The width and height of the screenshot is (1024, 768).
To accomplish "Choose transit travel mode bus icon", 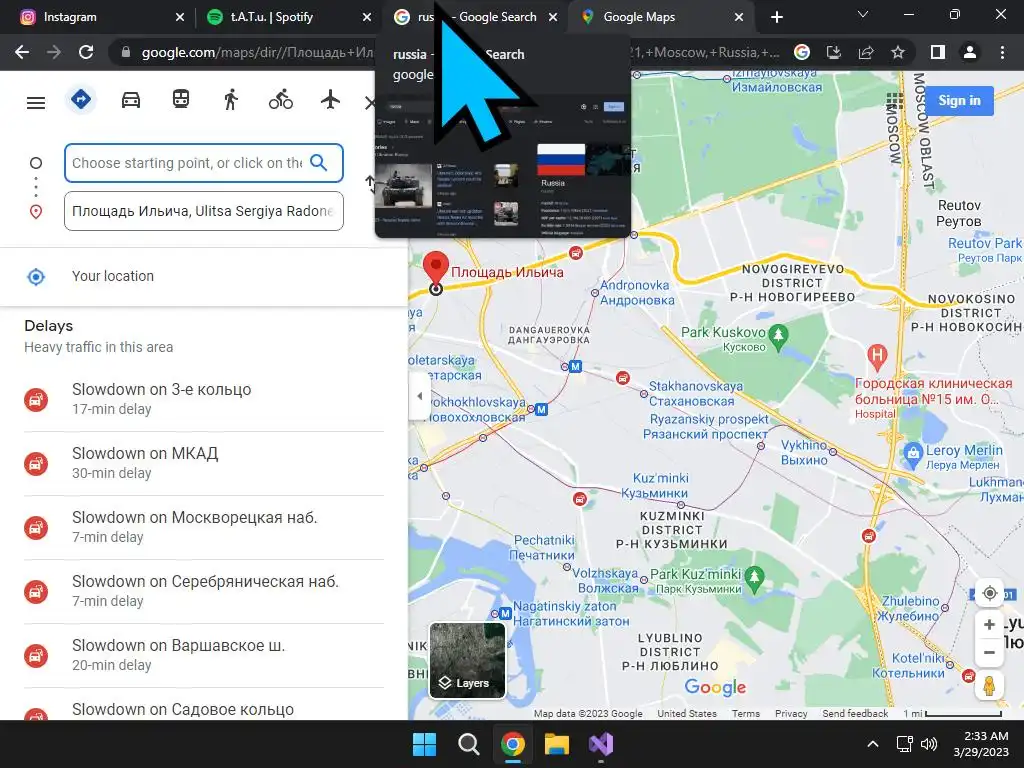I will pyautogui.click(x=181, y=99).
